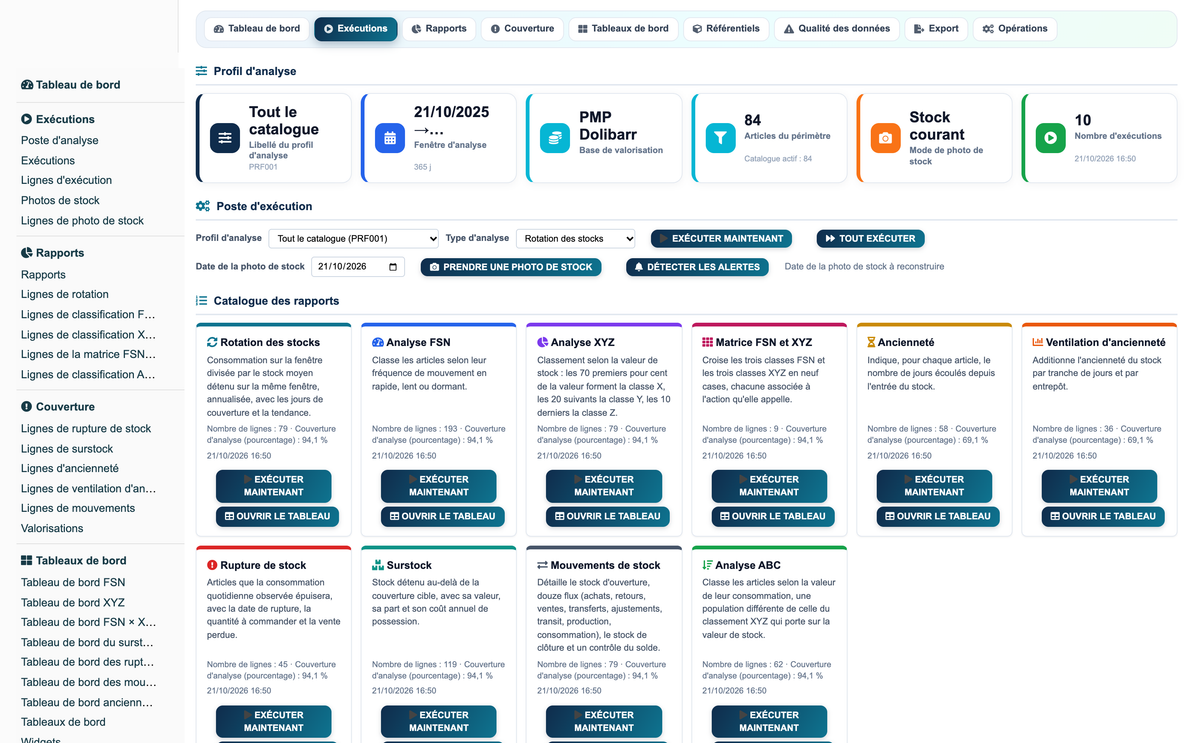Click the red alert icon beside Rupture de stock
The height and width of the screenshot is (743, 1200).
click(x=212, y=565)
